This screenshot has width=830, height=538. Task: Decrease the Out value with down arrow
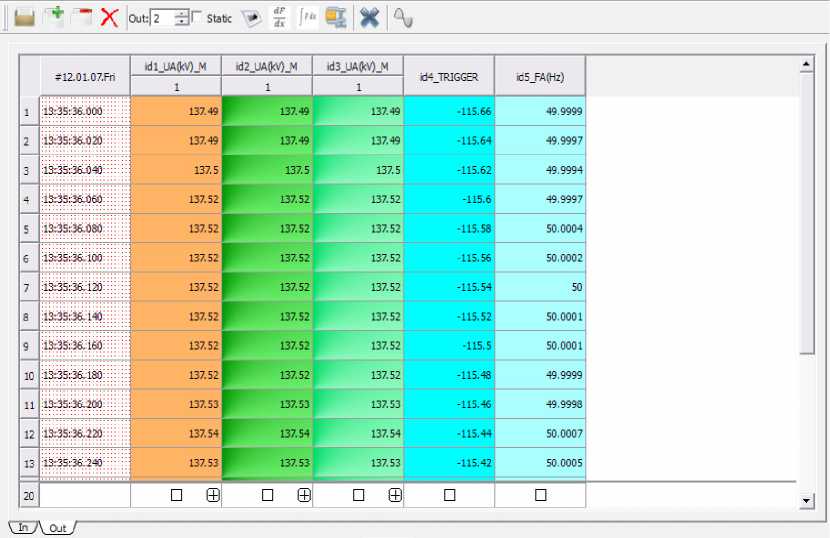point(182,22)
